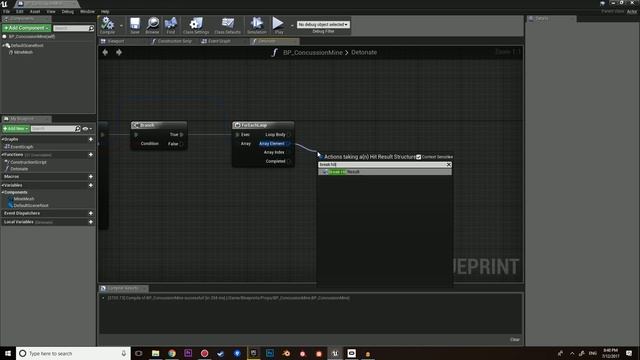
Task: Add an event dispatcher with its plus icon
Action: tap(91, 213)
